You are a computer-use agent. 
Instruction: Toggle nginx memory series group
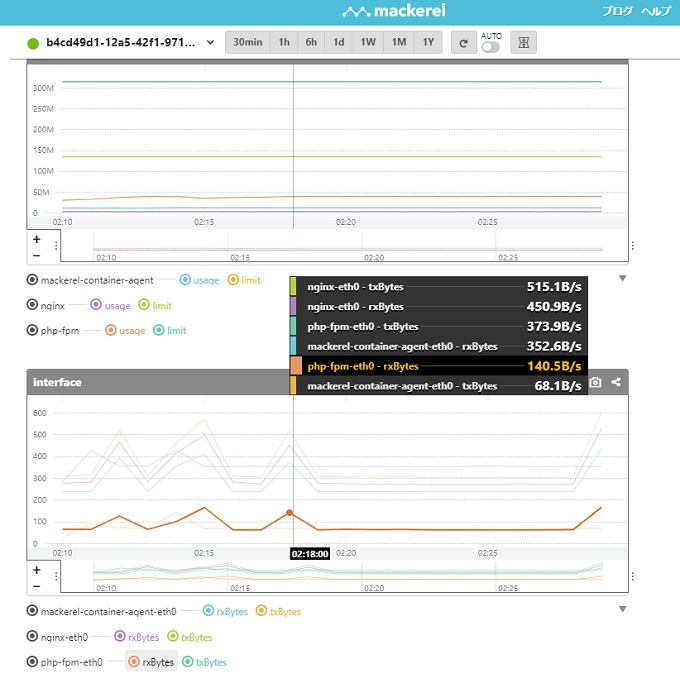46,305
